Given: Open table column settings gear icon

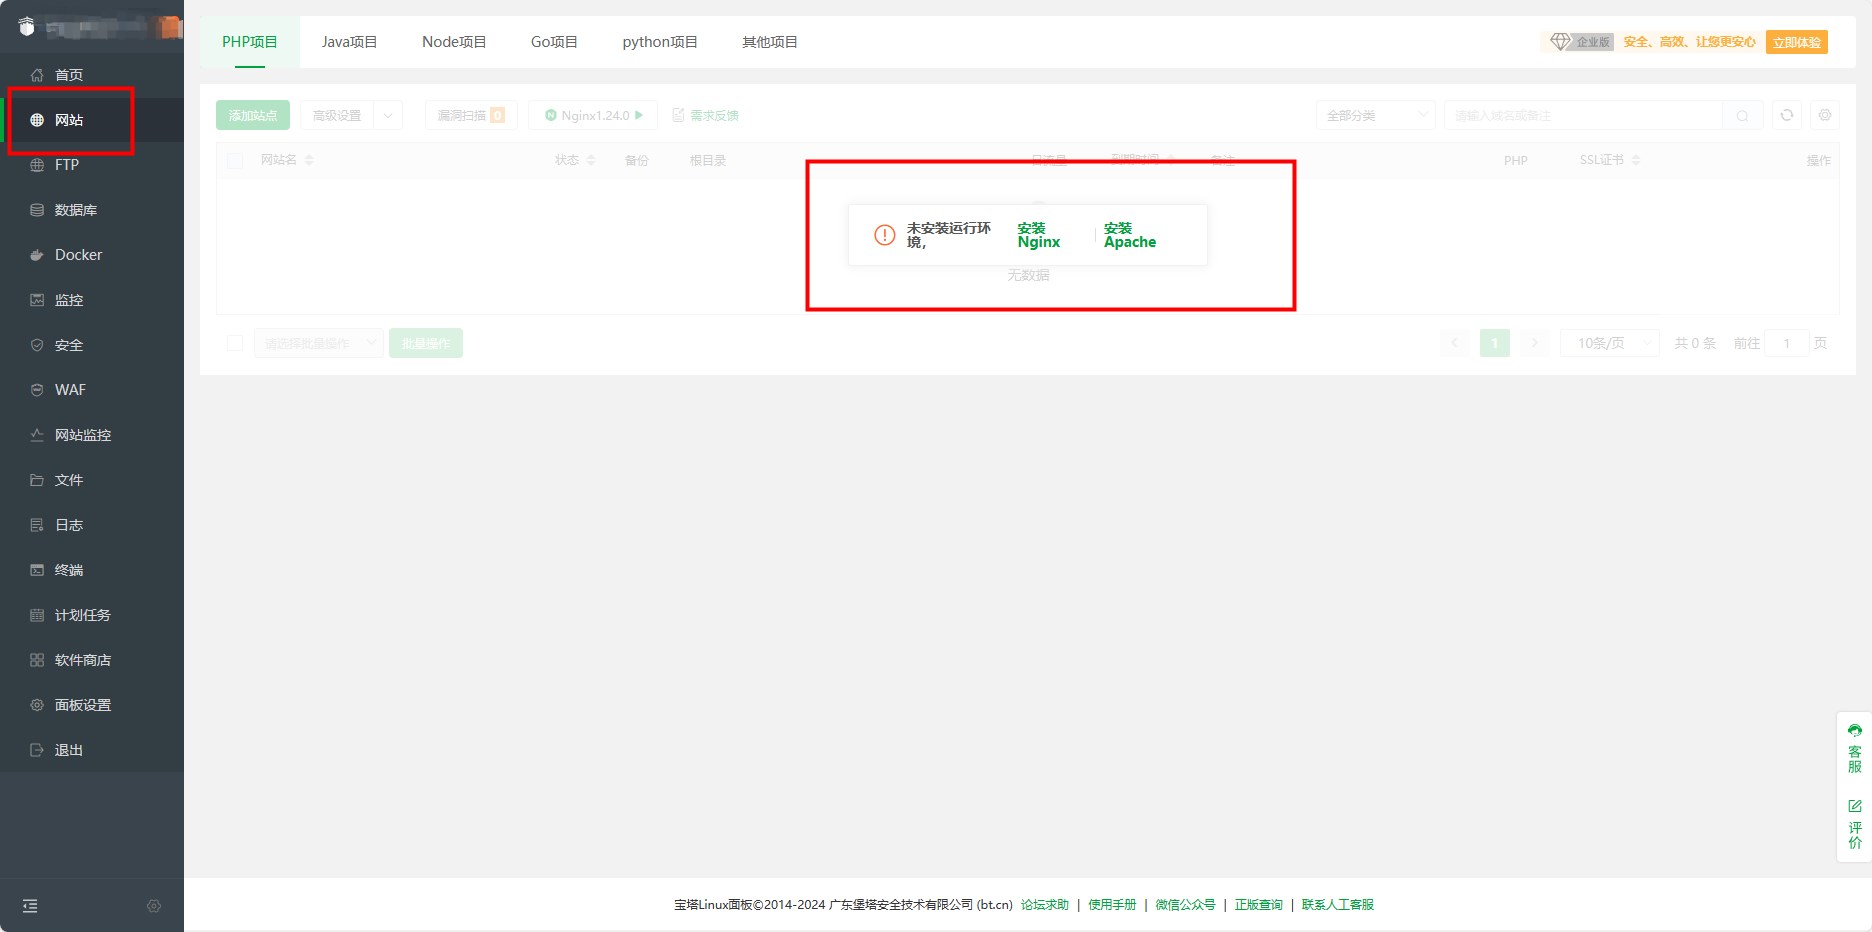Looking at the screenshot, I should [1825, 115].
